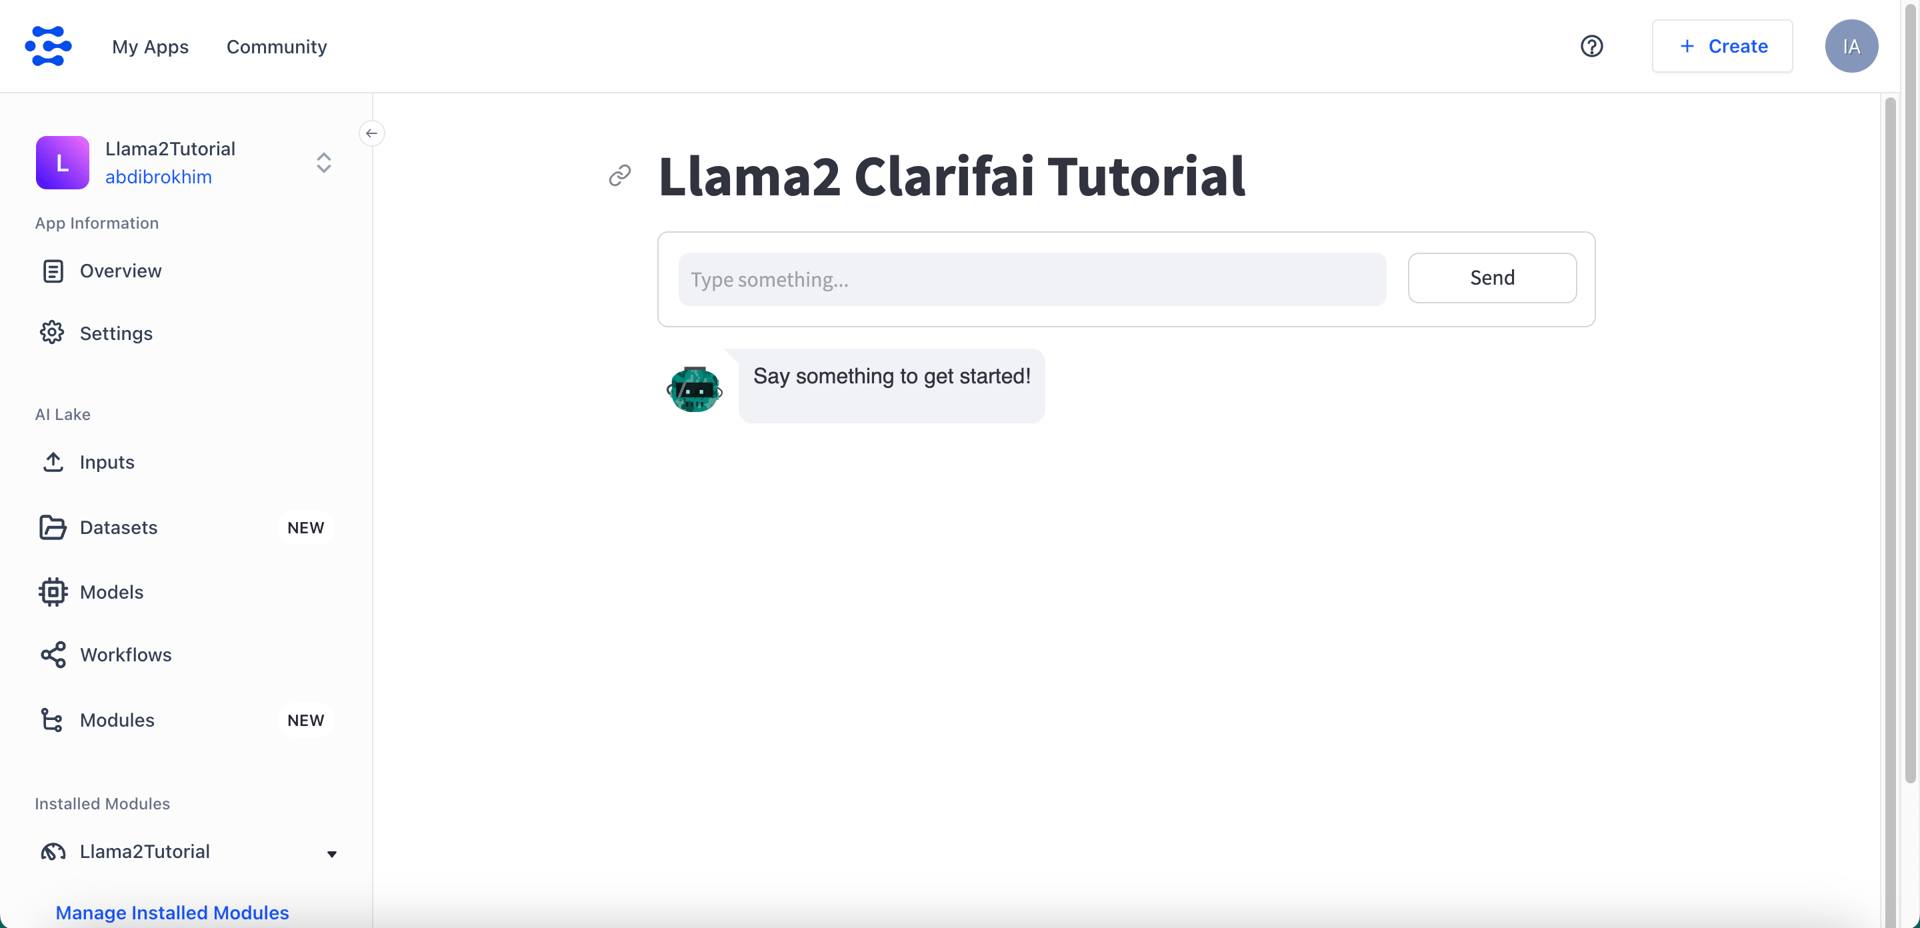Click the Type something message field
Image resolution: width=1920 pixels, height=928 pixels.
pyautogui.click(x=1032, y=279)
